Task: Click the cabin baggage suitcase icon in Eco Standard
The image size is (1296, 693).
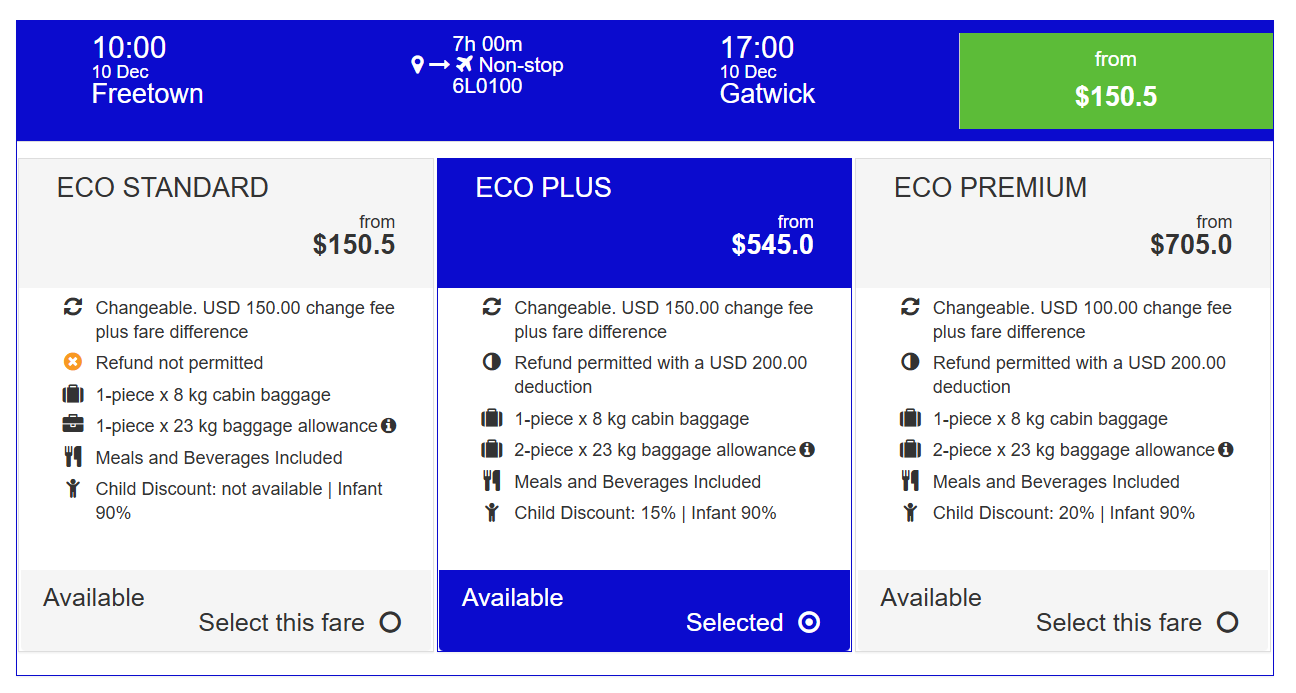Action: (72, 395)
